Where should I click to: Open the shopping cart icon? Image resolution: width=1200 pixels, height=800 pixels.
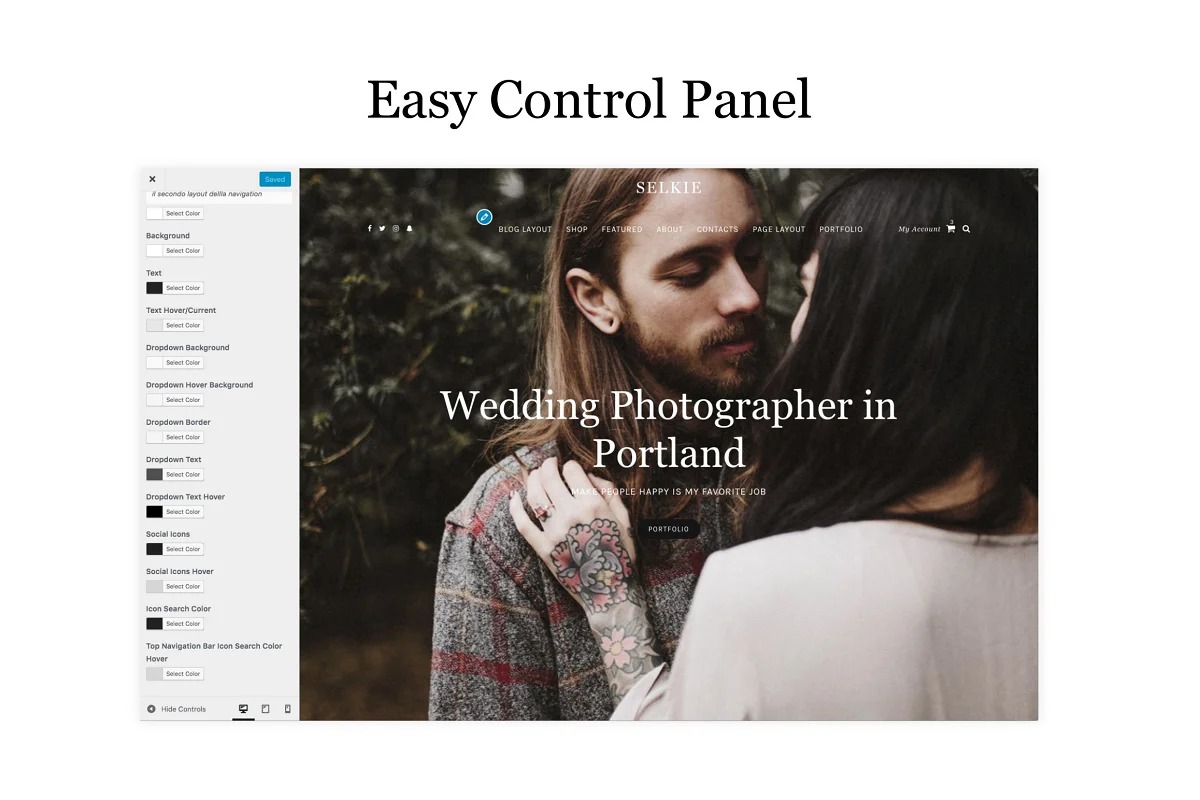click(950, 229)
